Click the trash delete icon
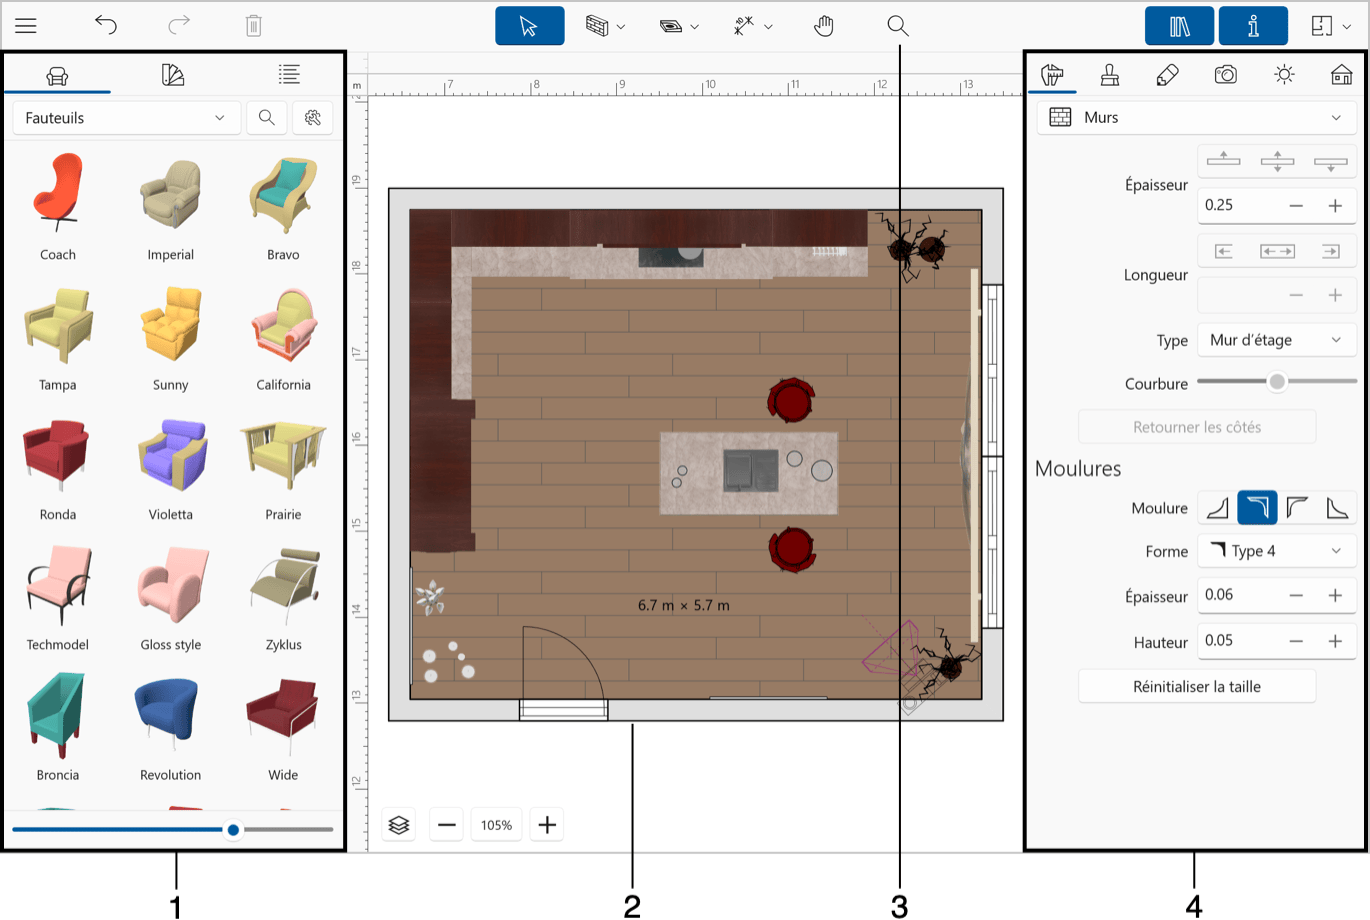 point(253,26)
